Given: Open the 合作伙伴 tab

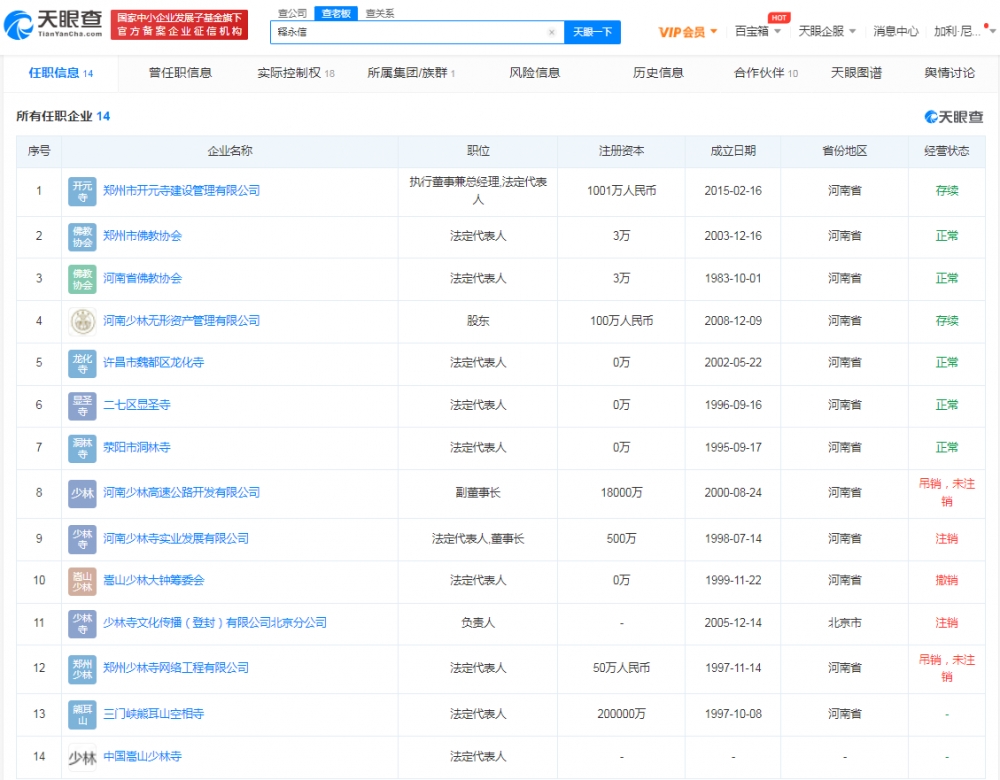Looking at the screenshot, I should pyautogui.click(x=766, y=73).
